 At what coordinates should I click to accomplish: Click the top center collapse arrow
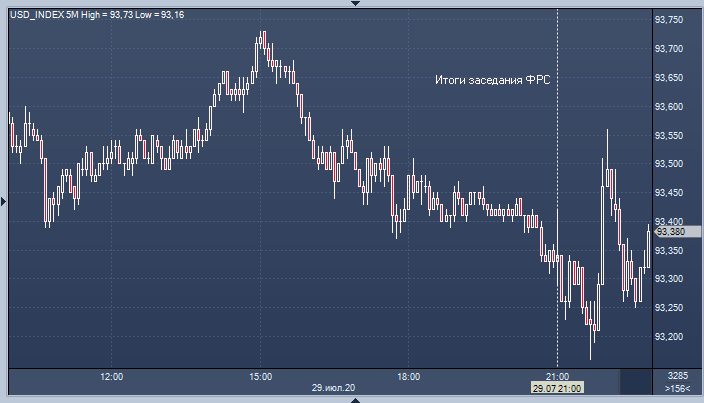[x=352, y=4]
